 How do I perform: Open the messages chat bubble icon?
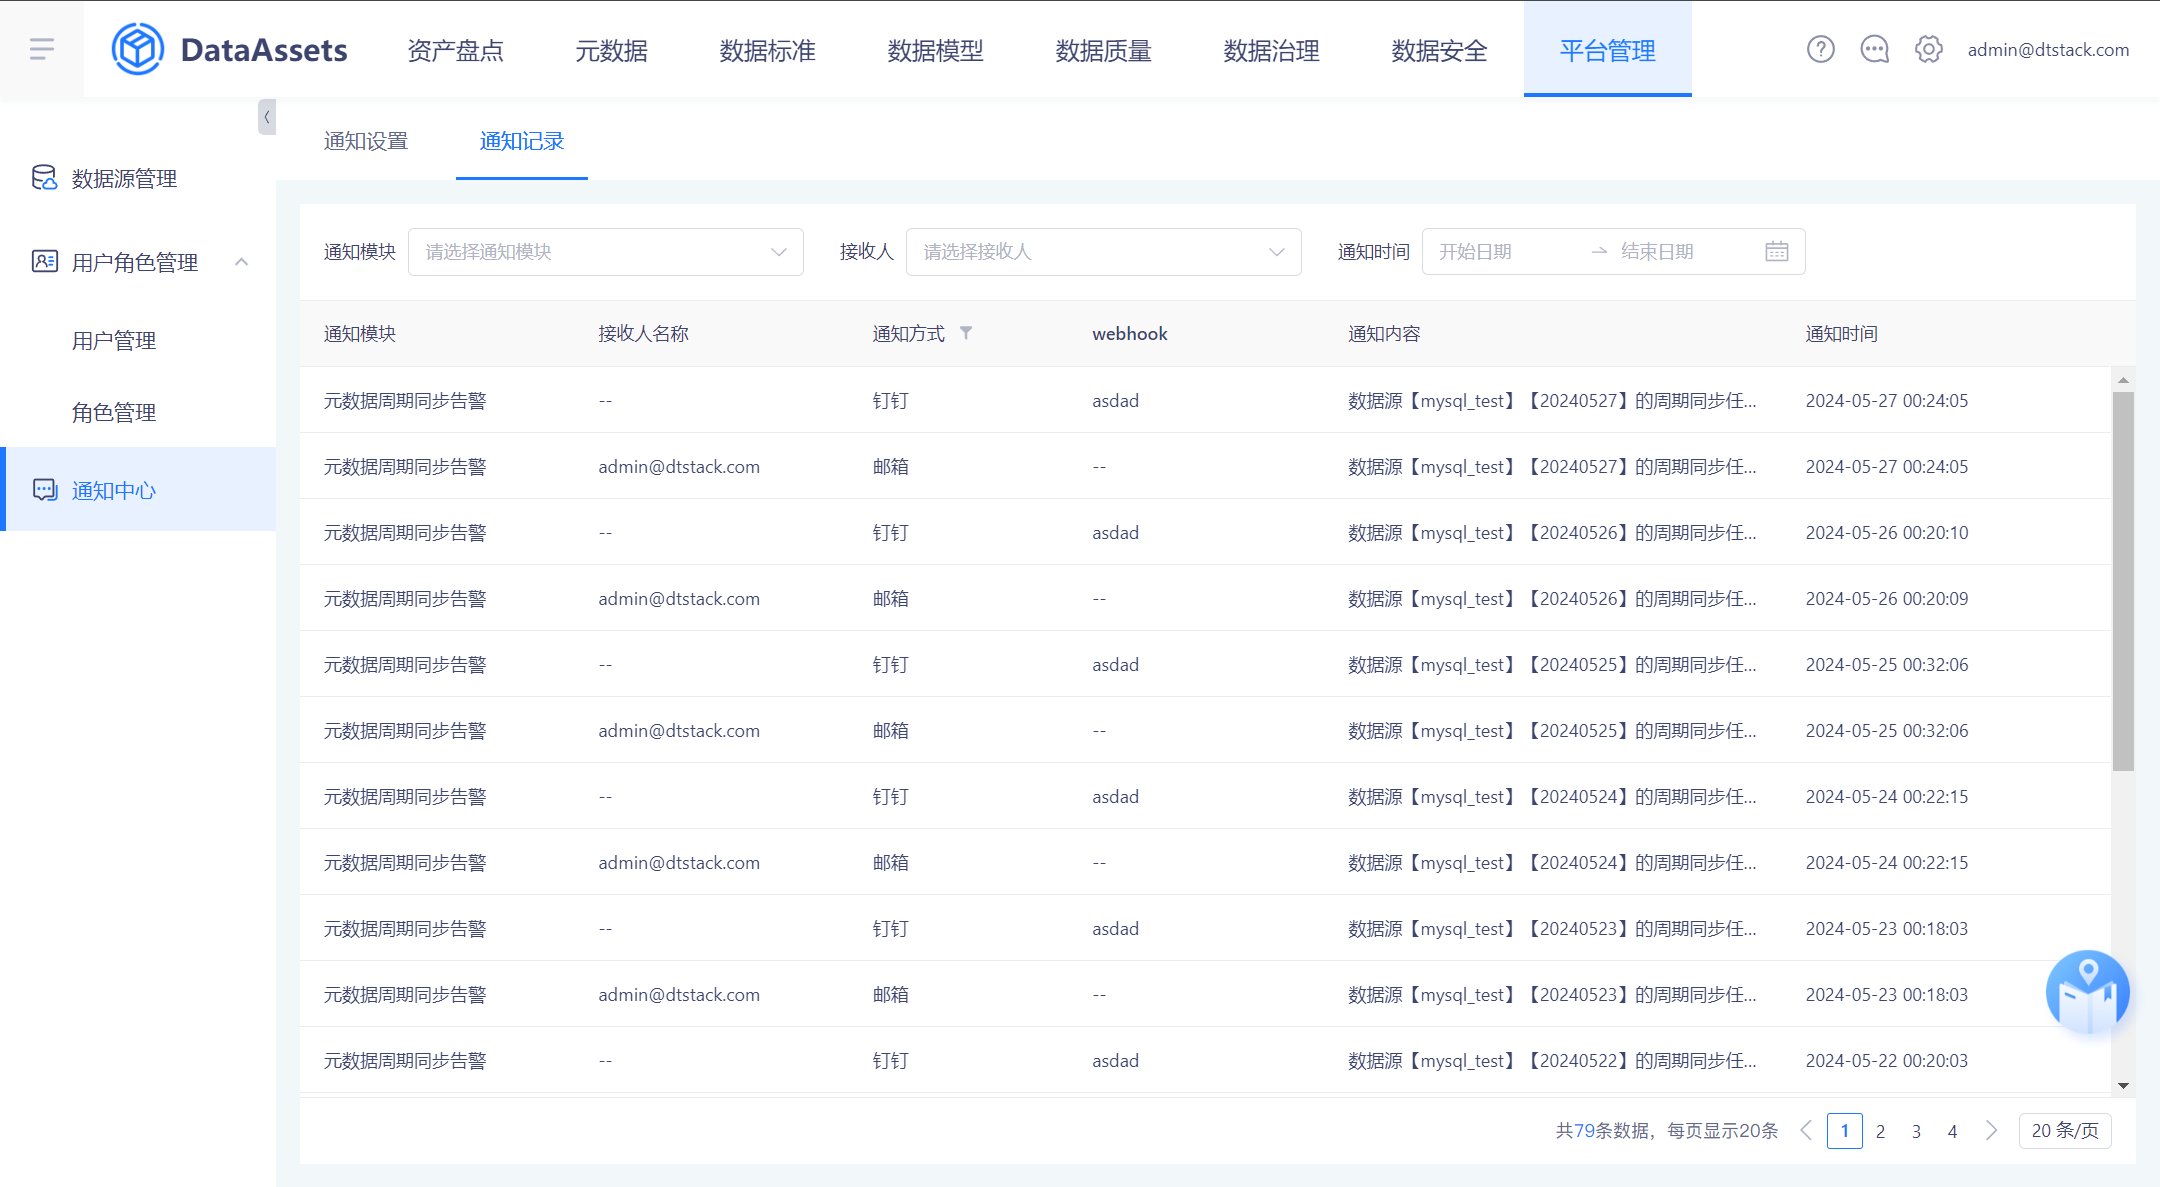[1874, 49]
